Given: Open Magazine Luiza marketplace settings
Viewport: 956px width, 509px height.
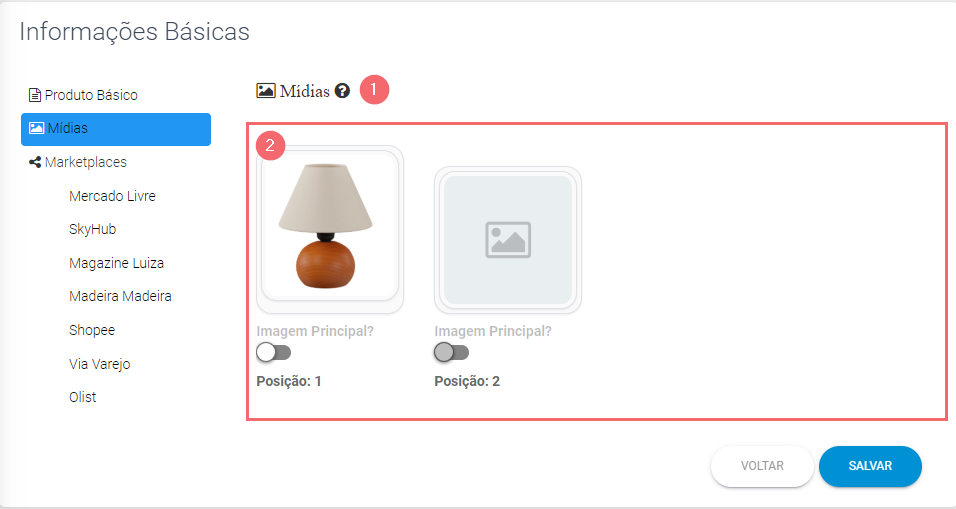Looking at the screenshot, I should click(x=116, y=263).
